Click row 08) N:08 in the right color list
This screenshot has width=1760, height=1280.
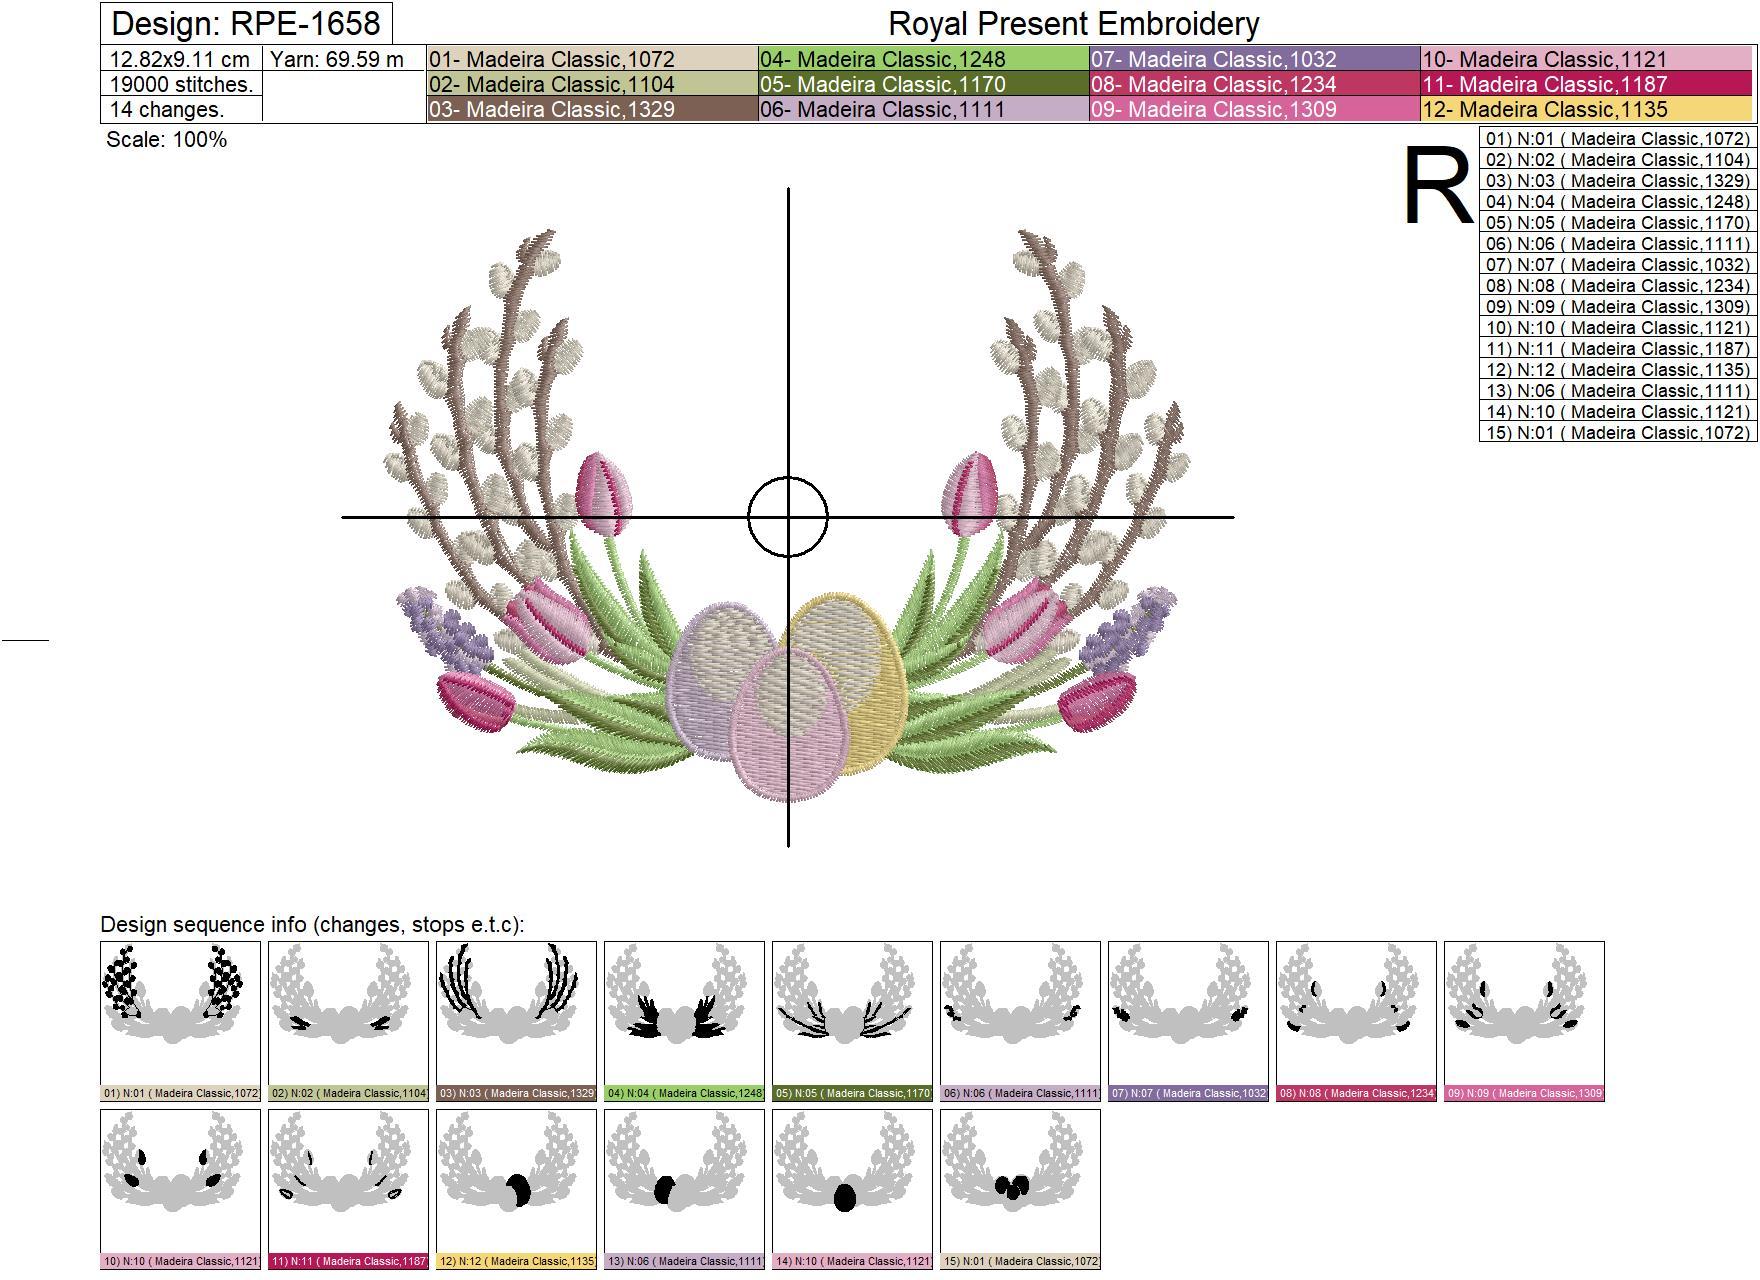pyautogui.click(x=1617, y=286)
